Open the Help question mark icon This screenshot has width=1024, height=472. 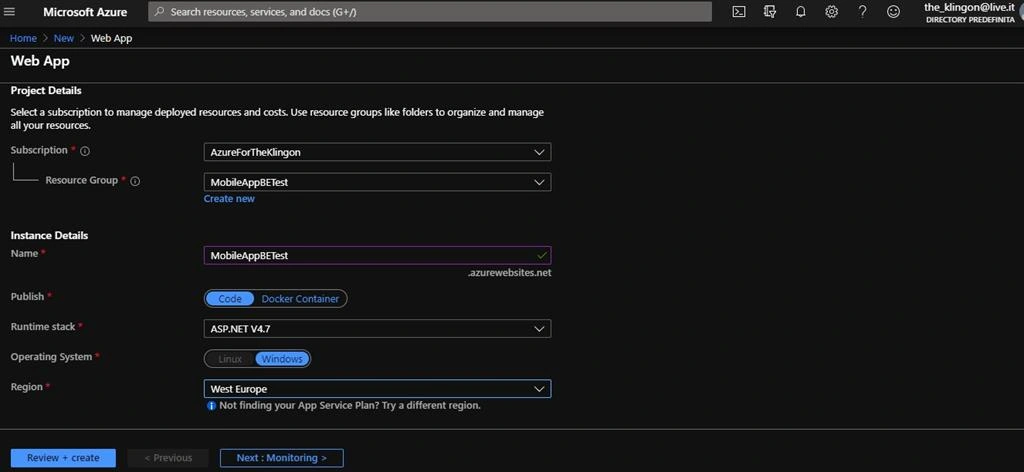click(862, 12)
